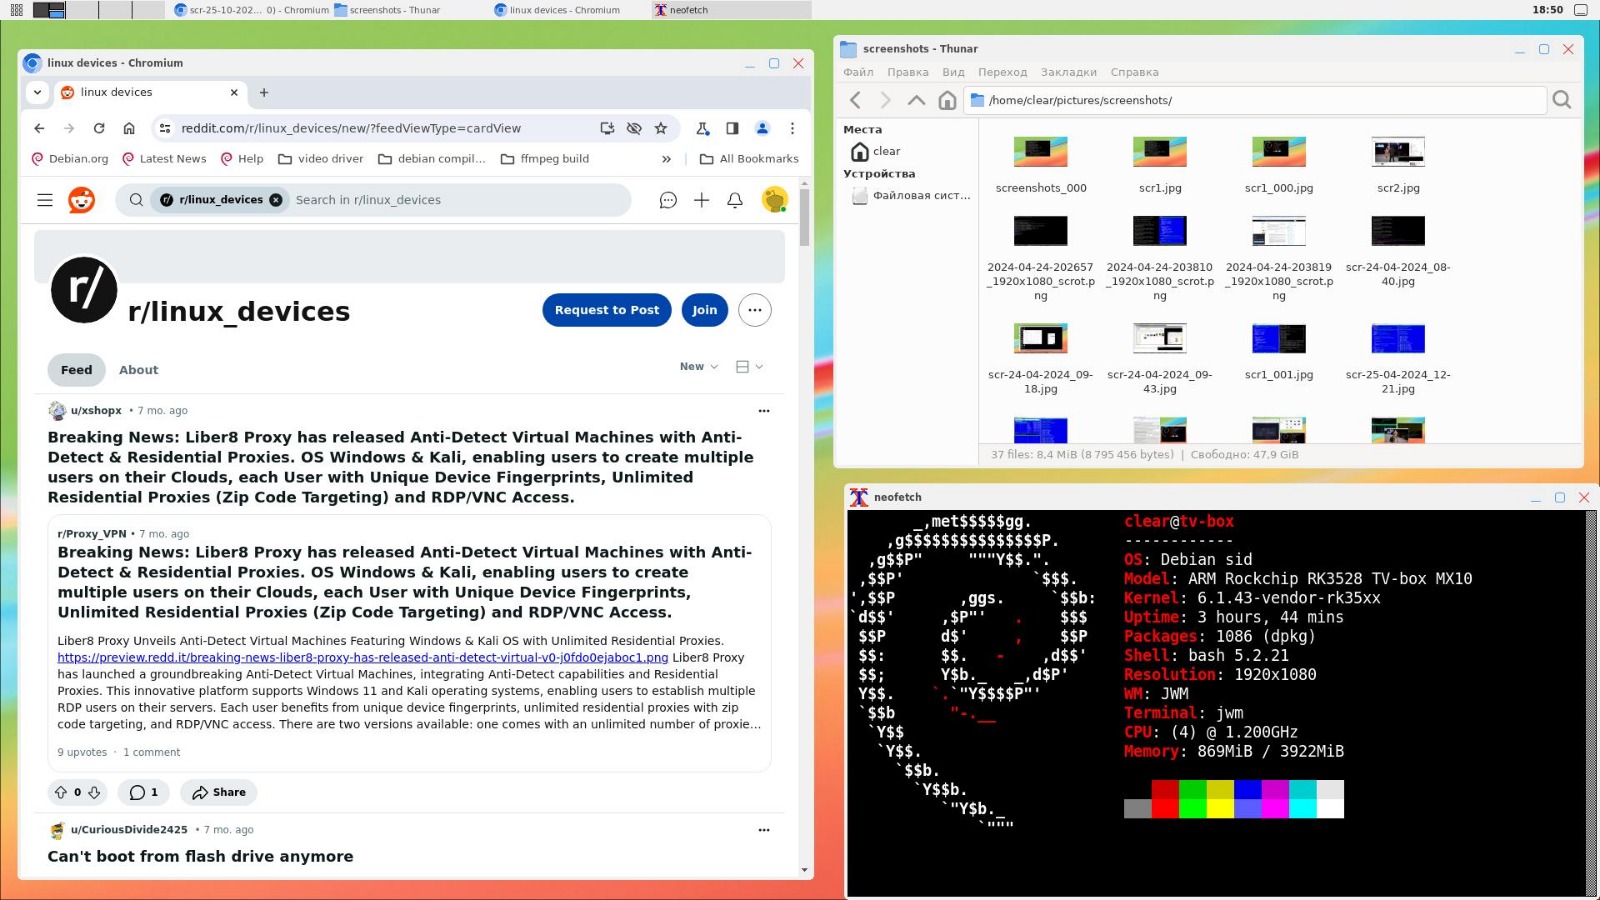
Task: Open the Правка menu in Thunar
Action: 908,72
